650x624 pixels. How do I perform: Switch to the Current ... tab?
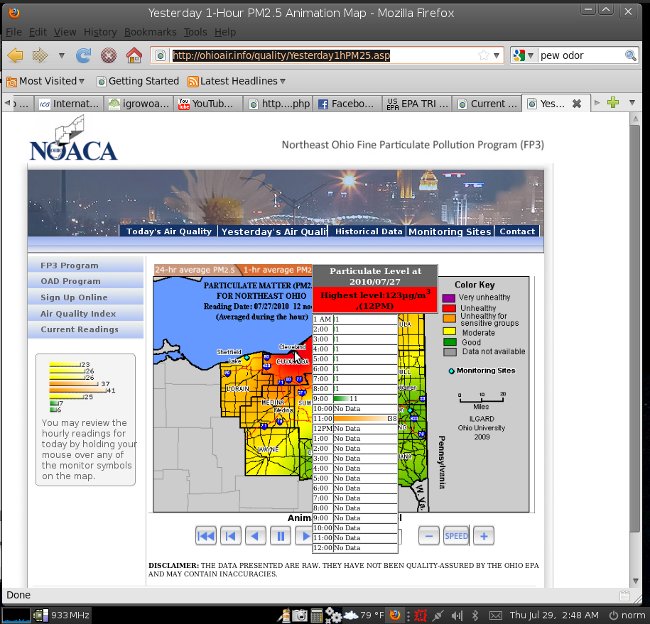pyautogui.click(x=487, y=104)
